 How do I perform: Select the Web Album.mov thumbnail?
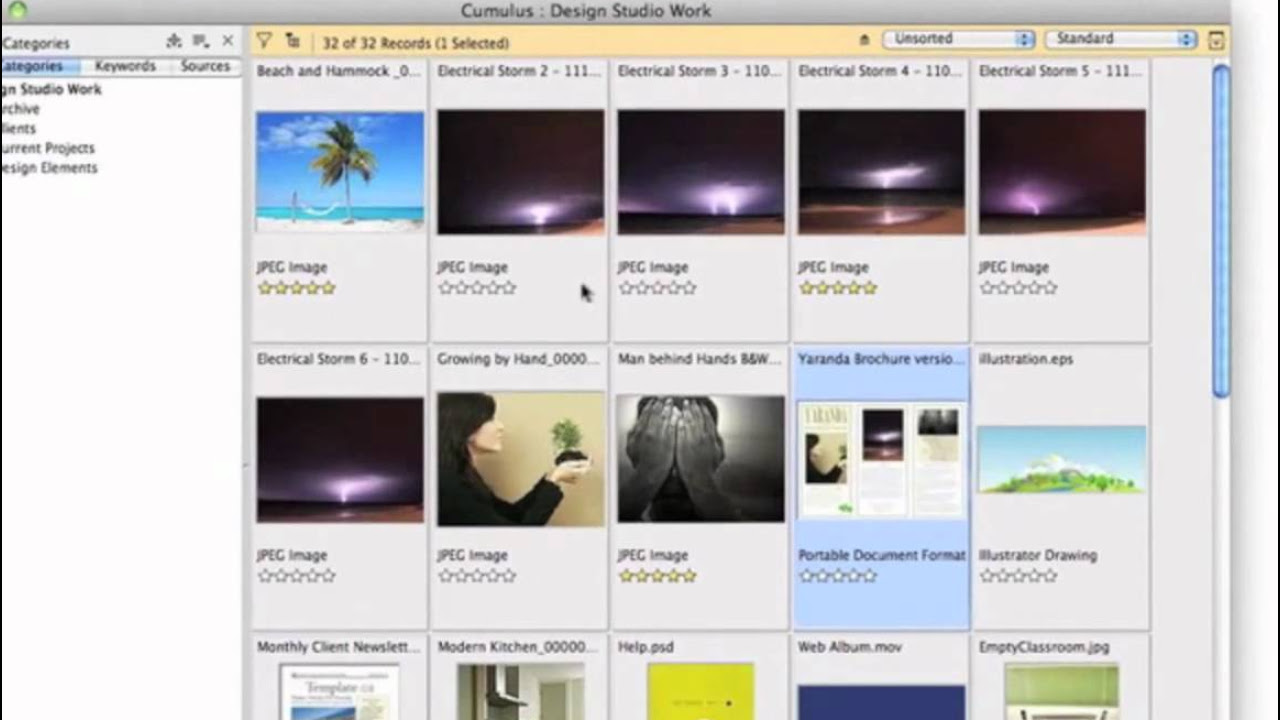tap(881, 702)
